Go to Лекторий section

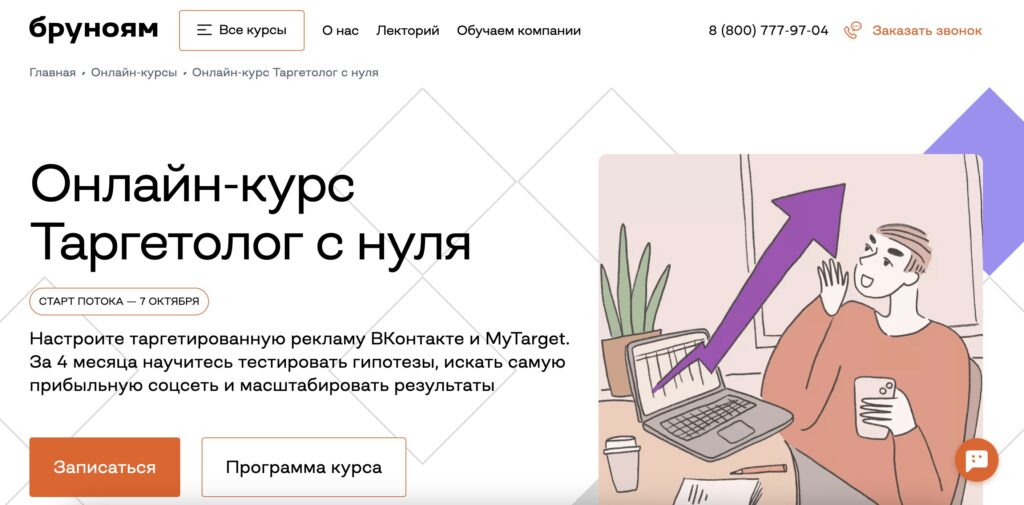[408, 31]
